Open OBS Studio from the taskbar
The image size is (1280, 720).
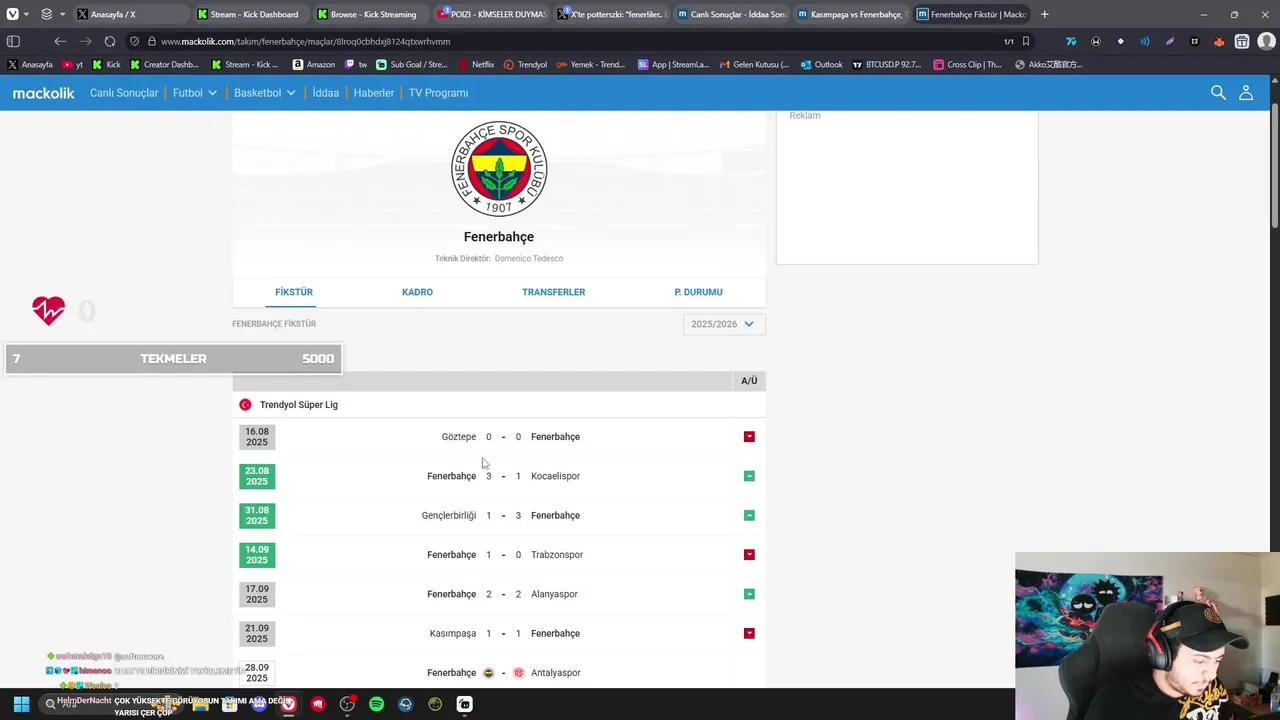click(x=347, y=704)
